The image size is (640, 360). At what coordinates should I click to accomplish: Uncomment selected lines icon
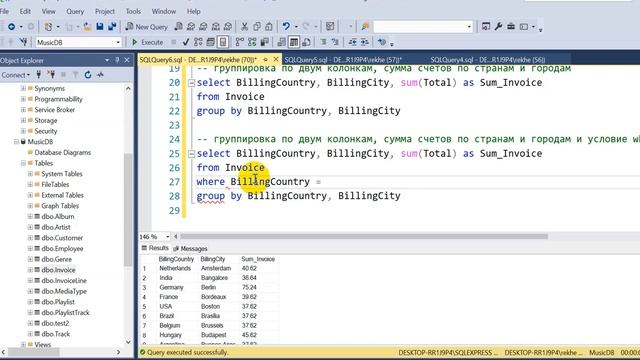[336, 42]
